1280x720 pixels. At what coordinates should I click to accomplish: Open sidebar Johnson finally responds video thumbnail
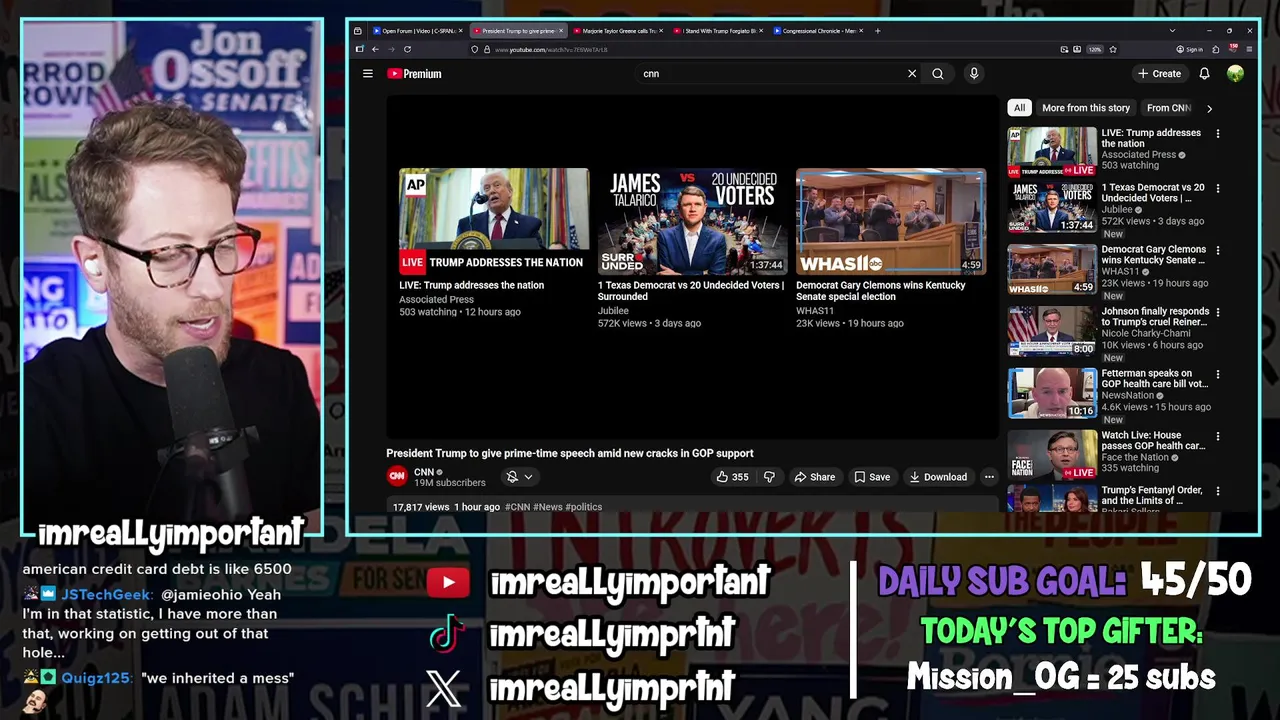(x=1052, y=331)
